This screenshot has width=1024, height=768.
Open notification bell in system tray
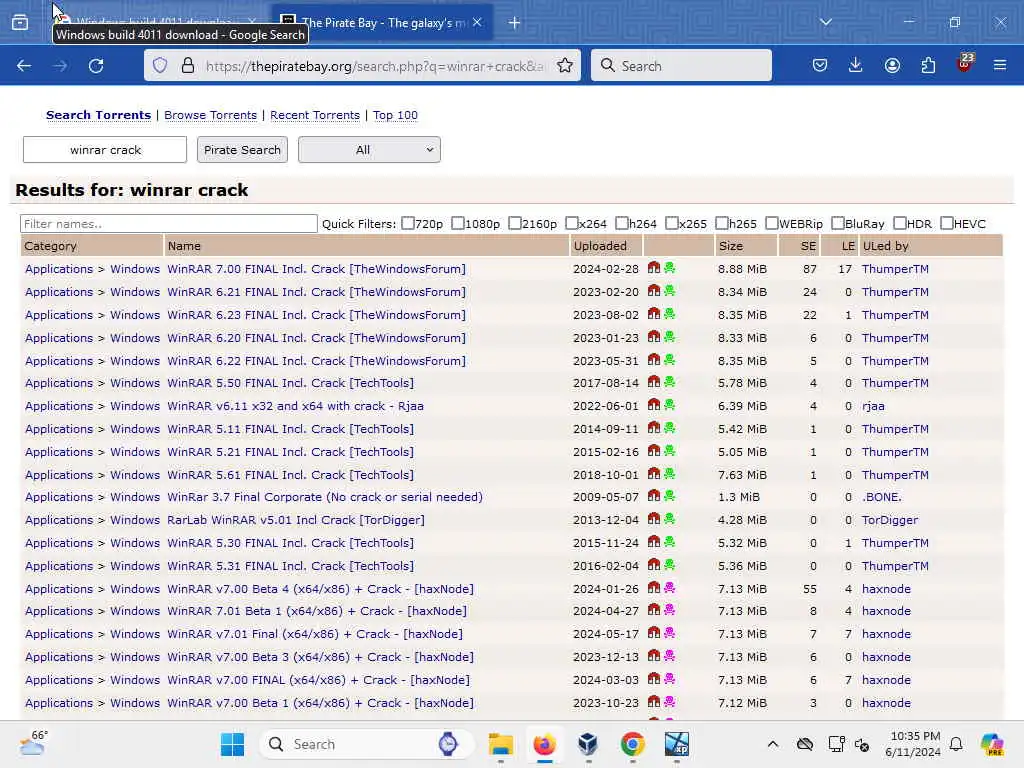click(x=956, y=744)
